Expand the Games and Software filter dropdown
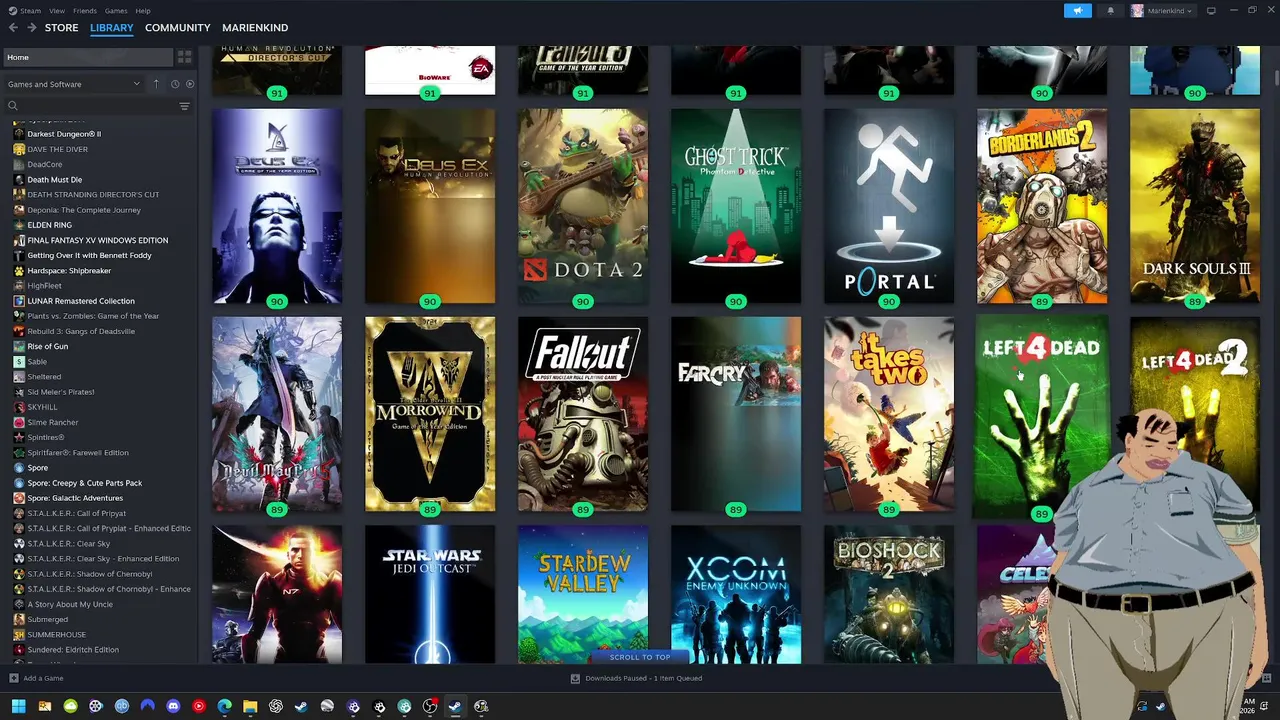Image resolution: width=1280 pixels, height=720 pixels. (74, 84)
